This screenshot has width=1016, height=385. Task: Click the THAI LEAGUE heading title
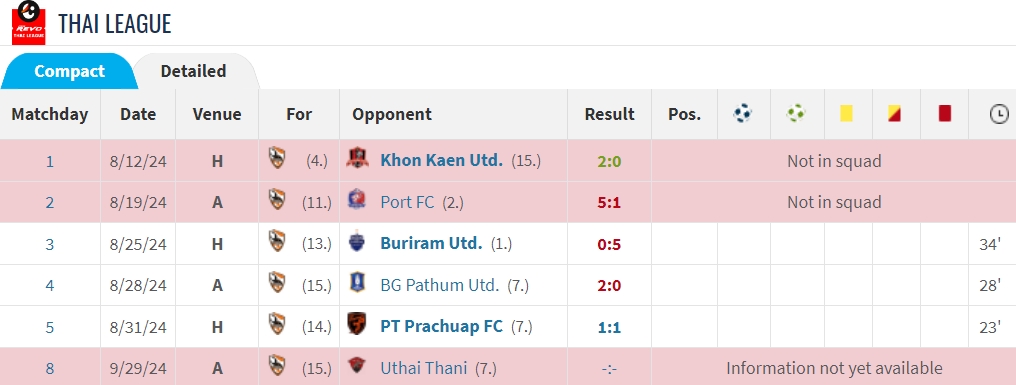(x=115, y=24)
